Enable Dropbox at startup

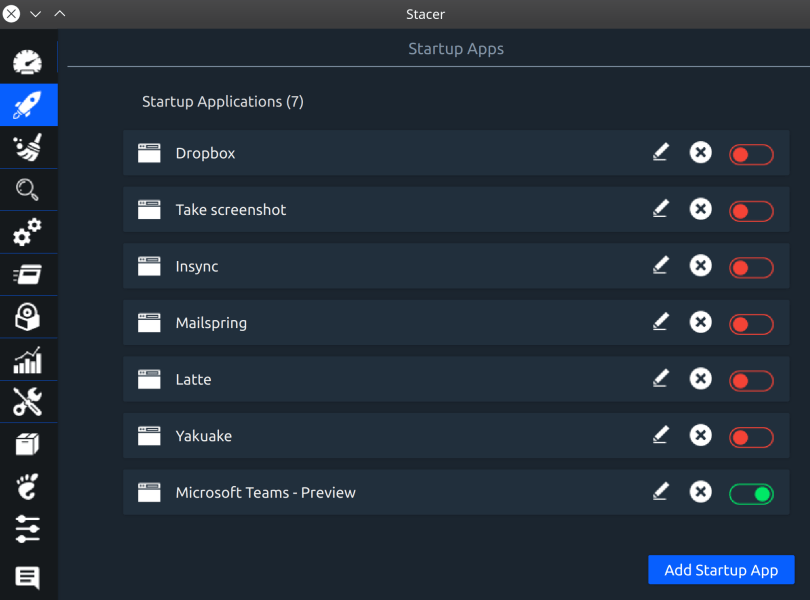click(x=751, y=155)
